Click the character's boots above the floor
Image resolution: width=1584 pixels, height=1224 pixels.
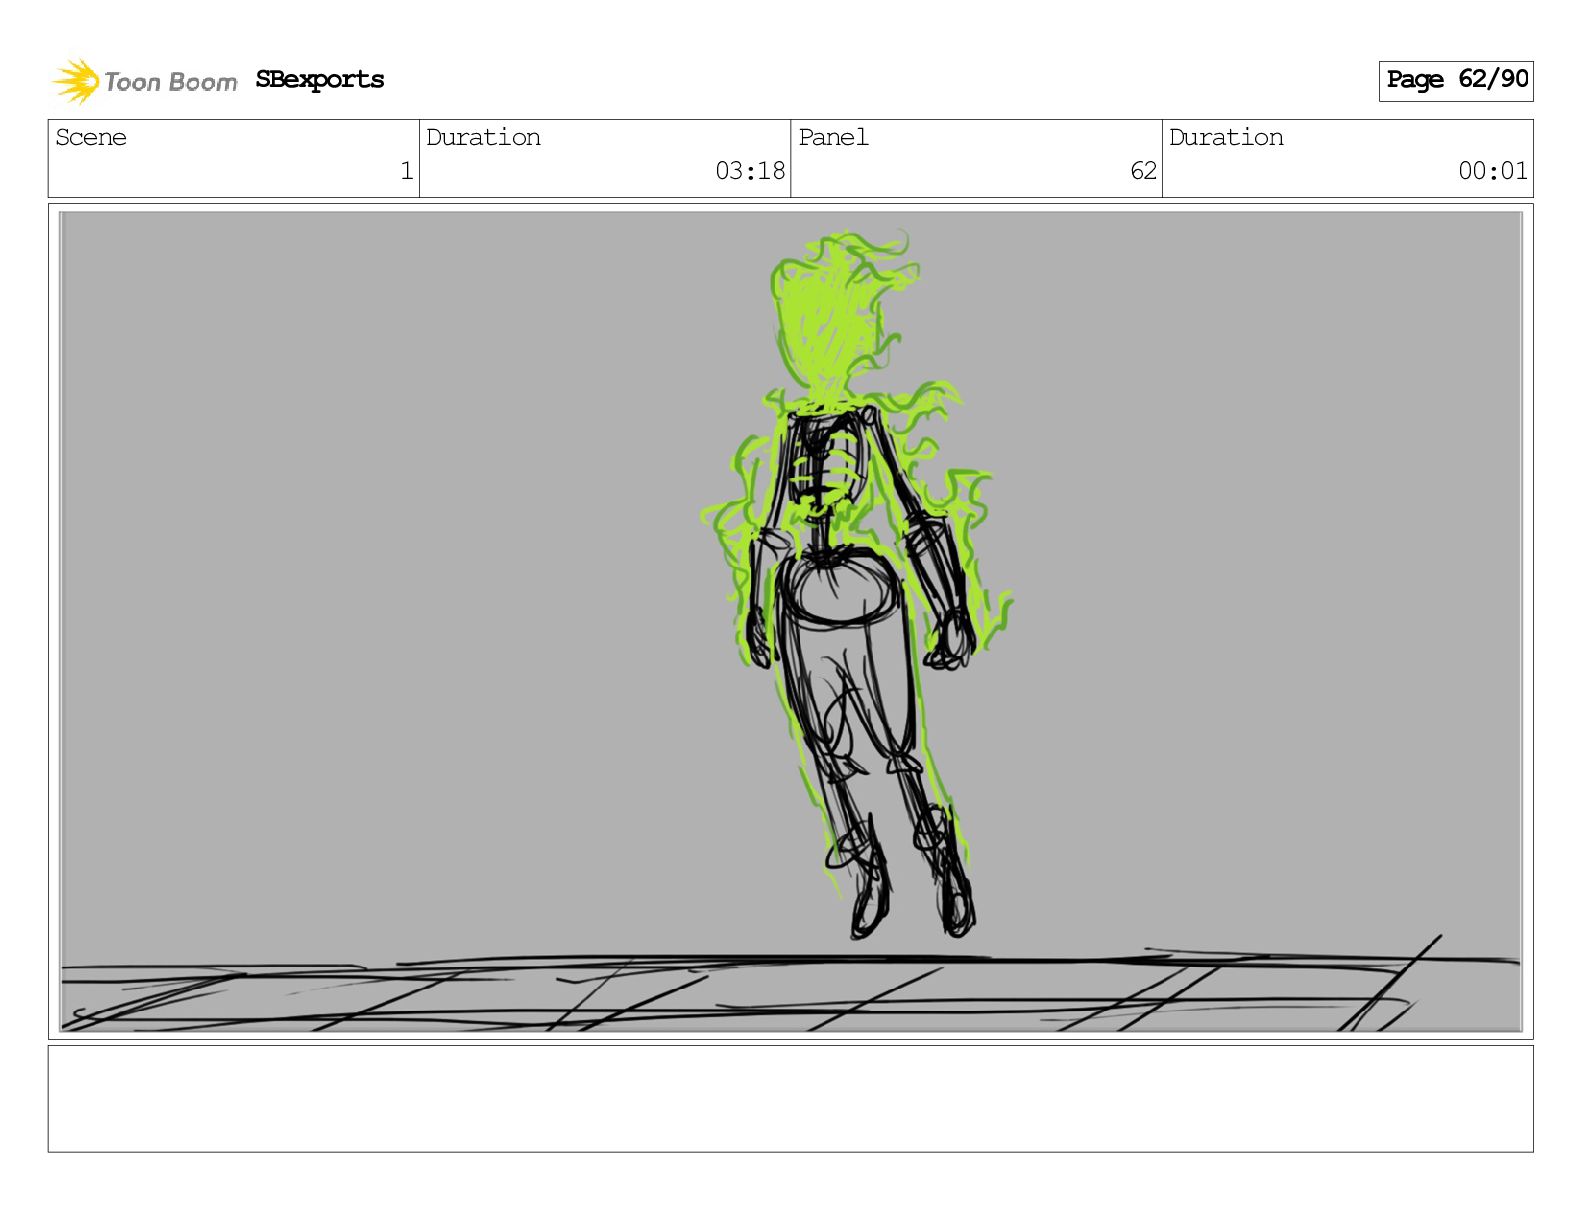click(x=910, y=890)
